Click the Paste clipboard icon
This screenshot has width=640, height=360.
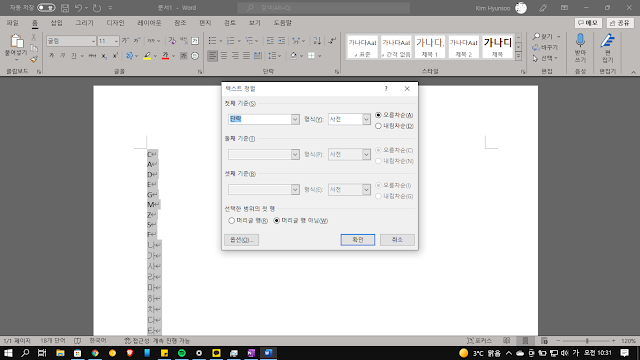[16, 41]
